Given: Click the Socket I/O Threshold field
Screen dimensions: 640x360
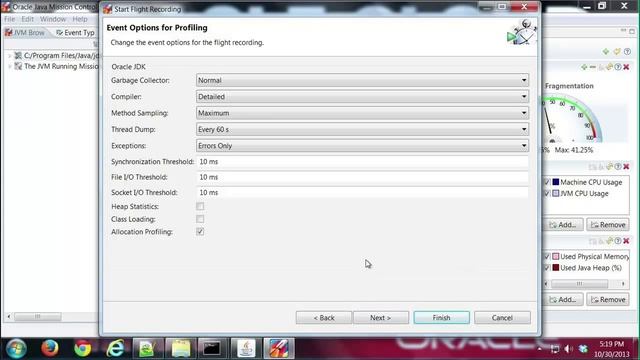Looking at the screenshot, I should pos(362,192).
